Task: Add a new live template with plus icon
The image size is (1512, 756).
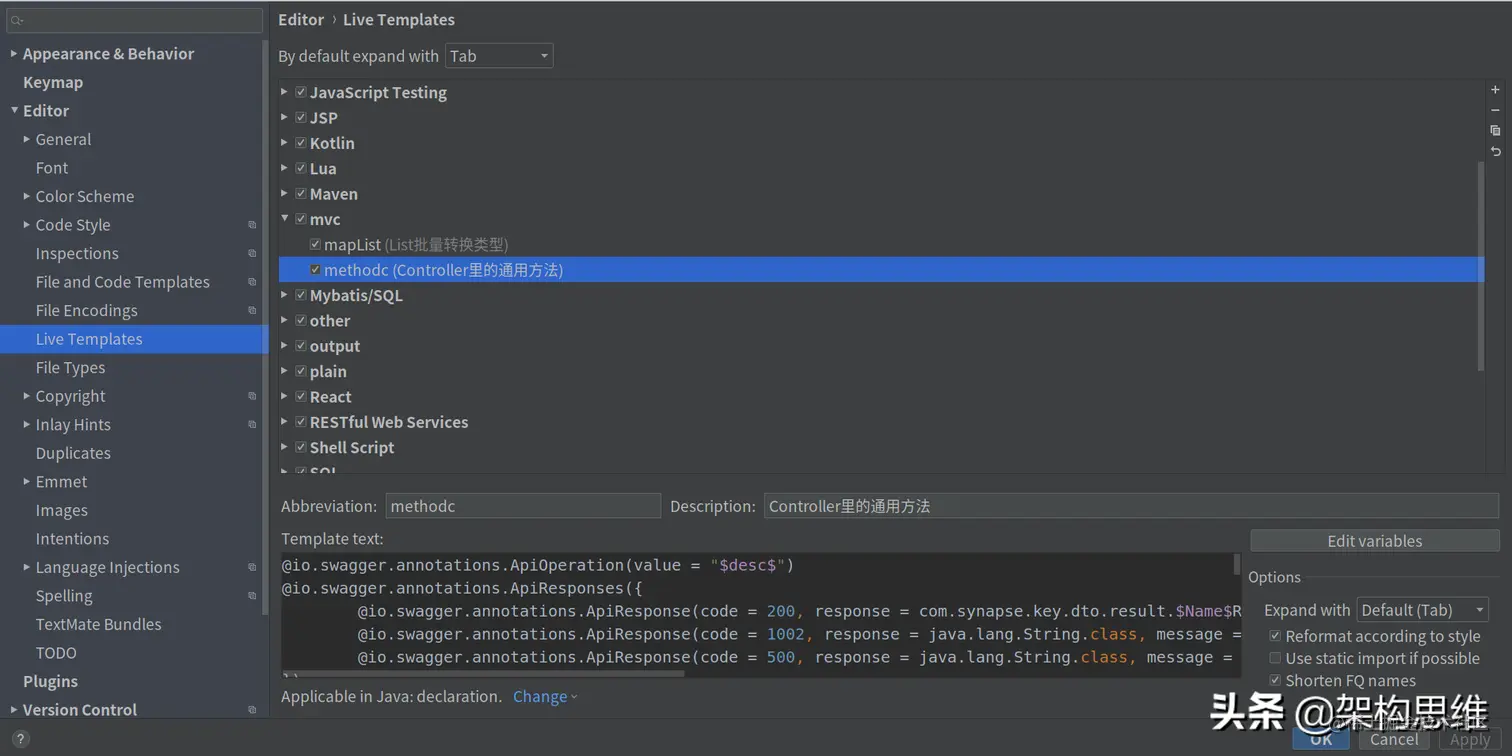Action: 1495,90
